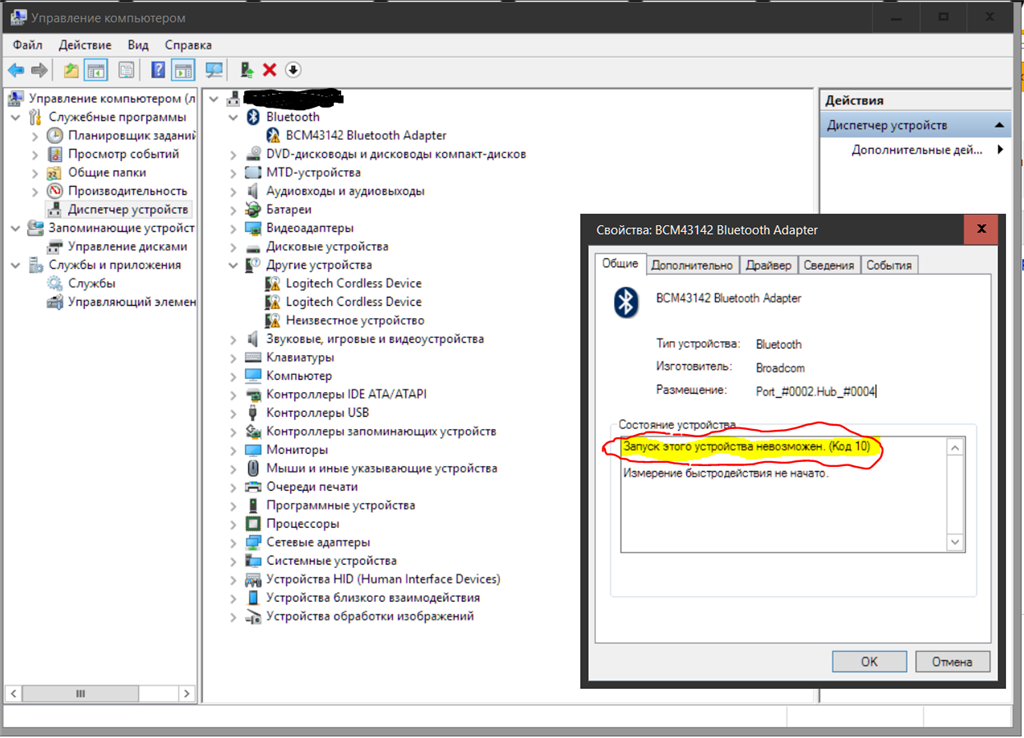
Task: Click the Мыши mouse device icon
Action: pos(253,468)
